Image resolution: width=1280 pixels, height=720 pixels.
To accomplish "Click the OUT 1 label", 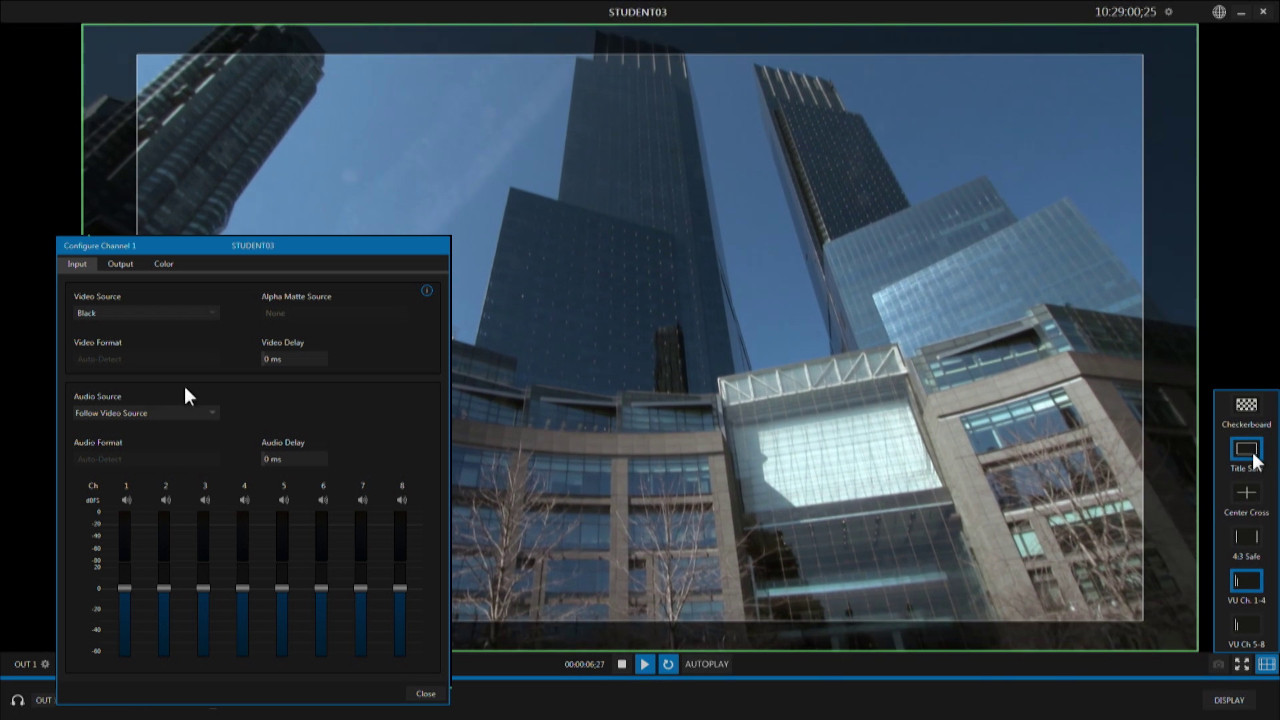I will pyautogui.click(x=25, y=664).
